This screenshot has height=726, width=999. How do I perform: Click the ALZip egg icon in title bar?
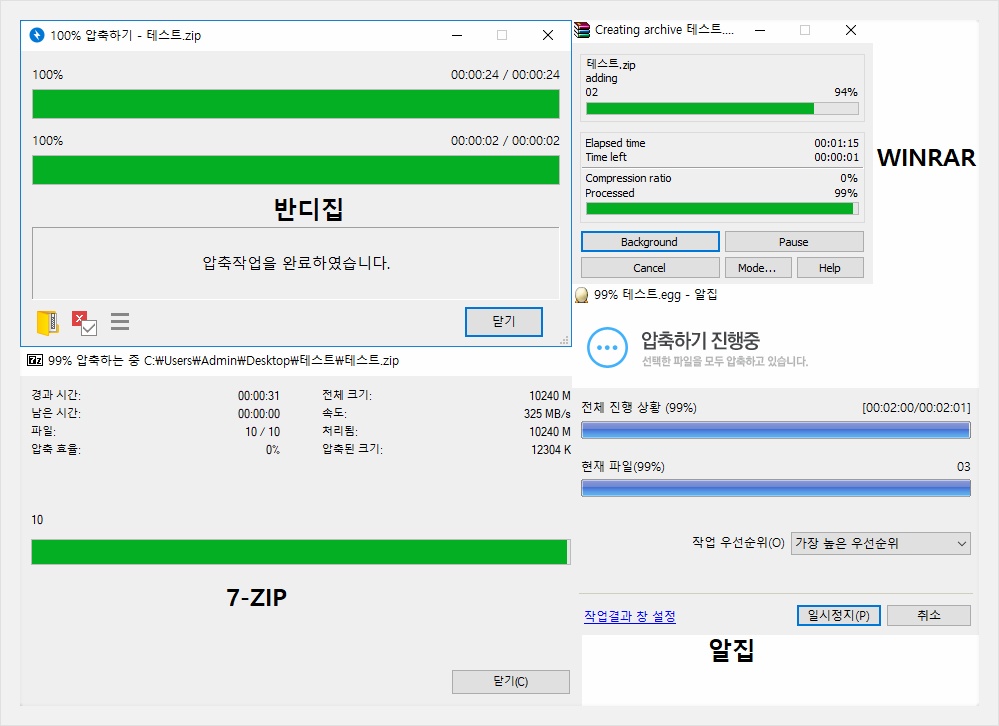pos(581,295)
